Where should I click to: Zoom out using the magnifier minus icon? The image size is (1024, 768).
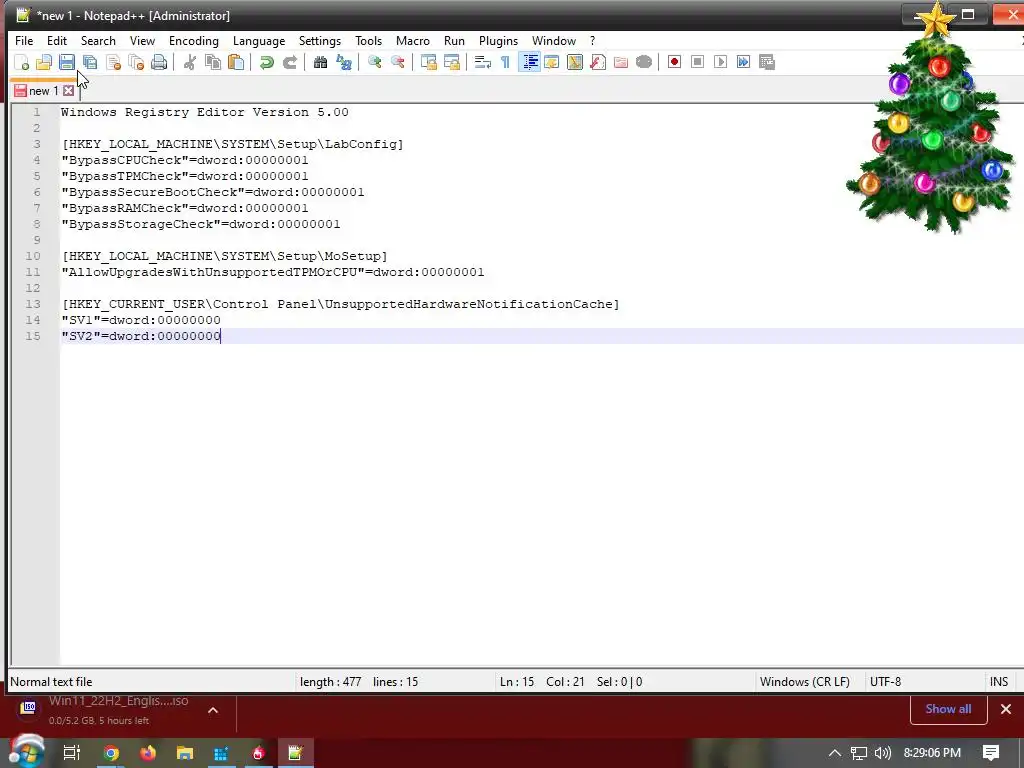(397, 62)
